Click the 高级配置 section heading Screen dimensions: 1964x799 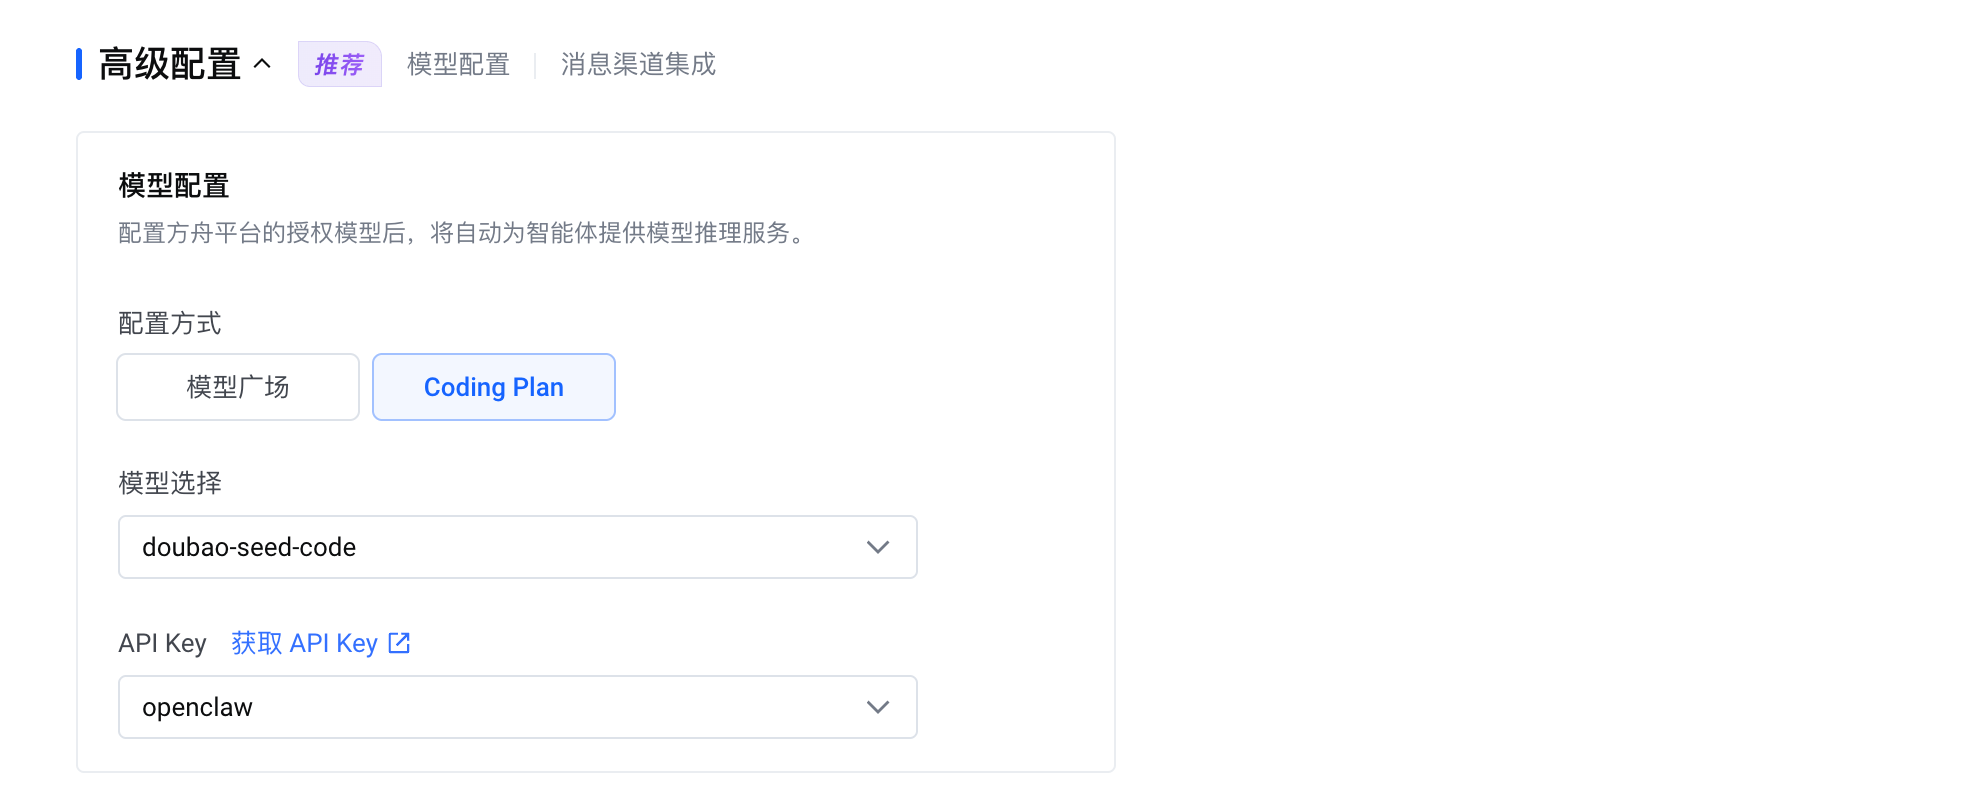point(170,64)
